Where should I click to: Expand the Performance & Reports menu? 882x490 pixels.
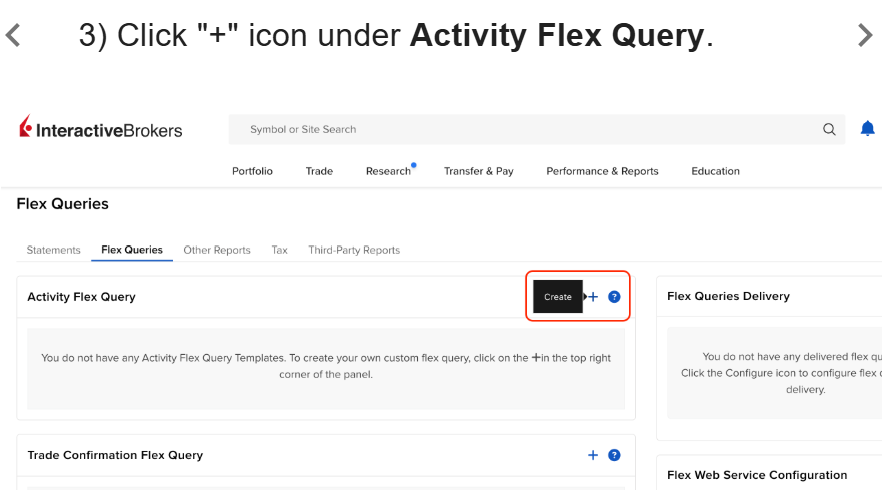602,171
